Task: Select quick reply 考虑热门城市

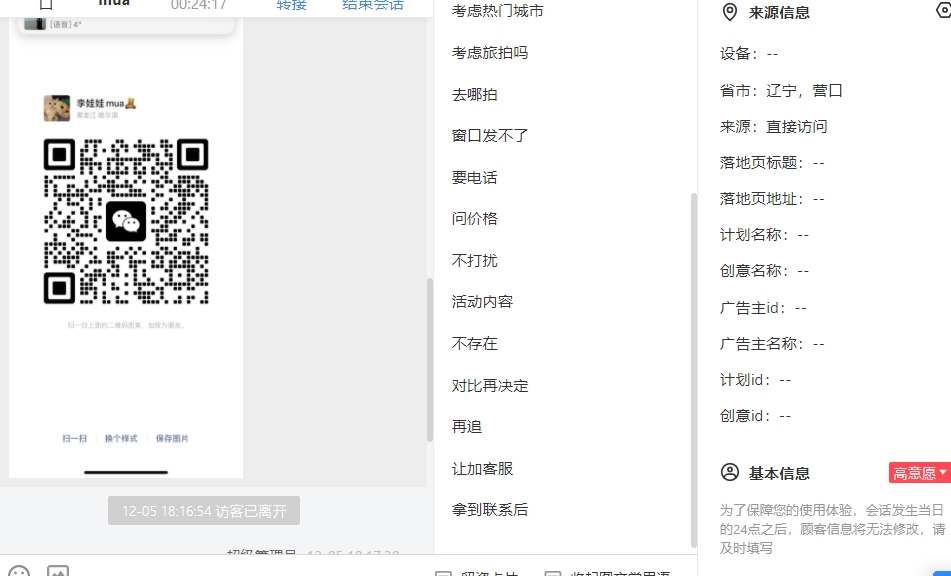Action: [x=497, y=11]
